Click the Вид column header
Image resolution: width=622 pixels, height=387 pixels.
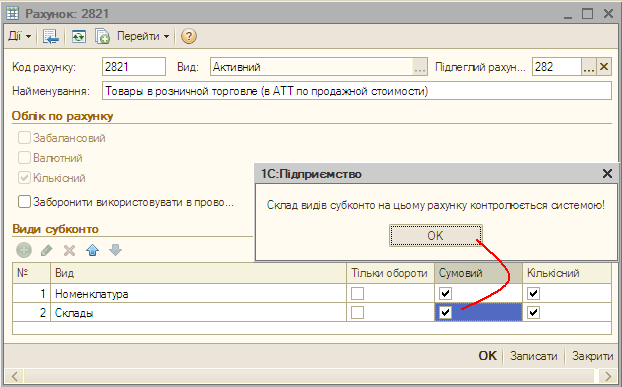[x=198, y=273]
